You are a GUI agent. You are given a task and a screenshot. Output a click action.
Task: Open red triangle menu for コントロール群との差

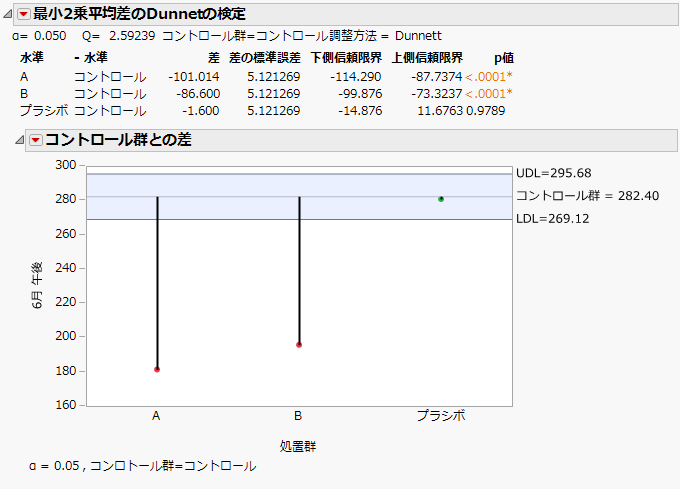coord(36,140)
